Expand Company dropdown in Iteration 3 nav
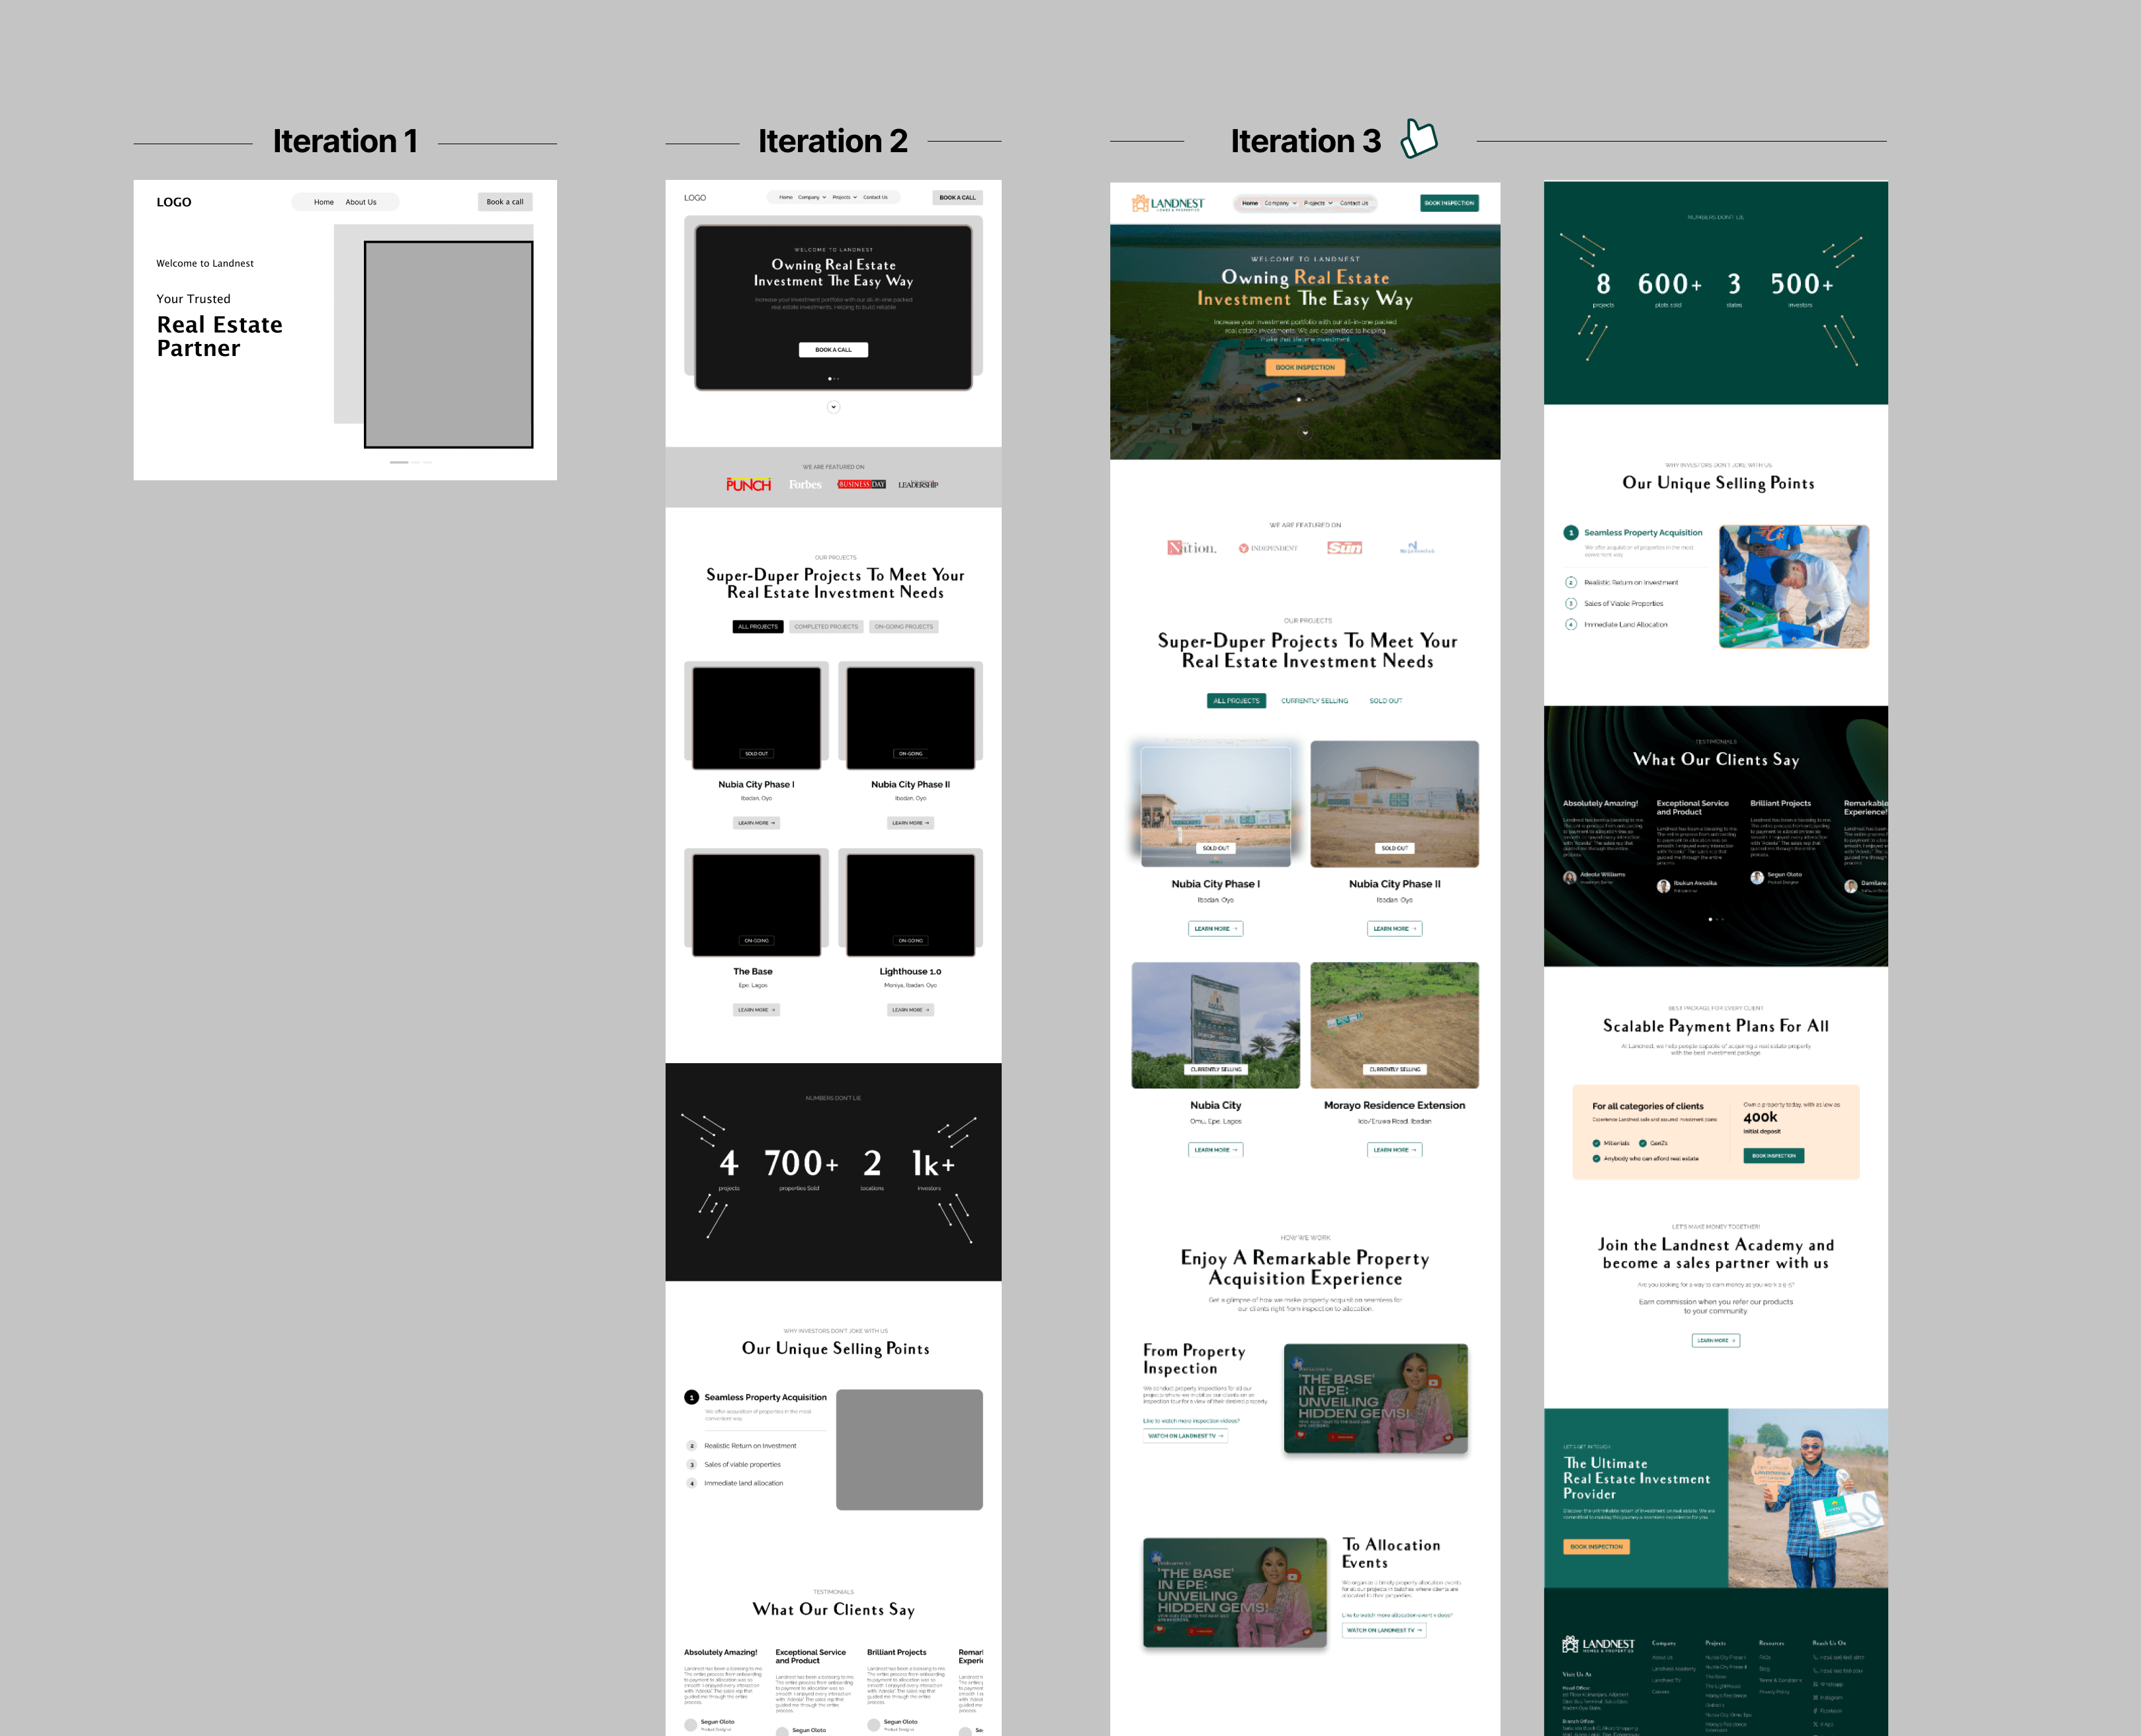2141x1736 pixels. [1280, 203]
